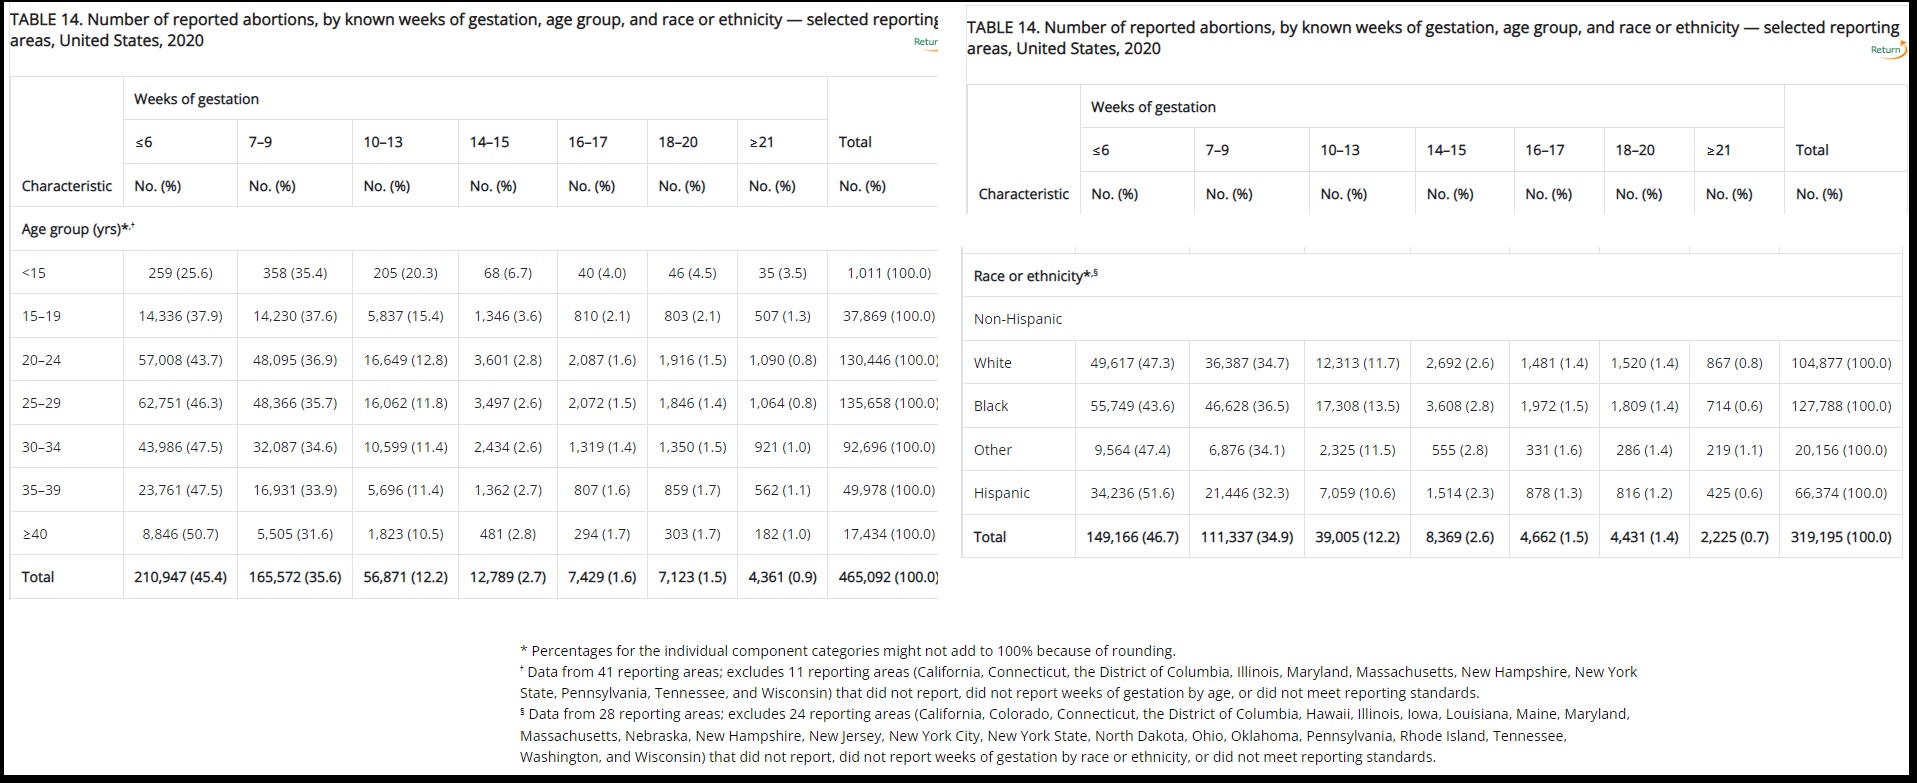1919x783 pixels.
Task: Click the footnote about 28 reporting areas
Action: pos(1074,735)
